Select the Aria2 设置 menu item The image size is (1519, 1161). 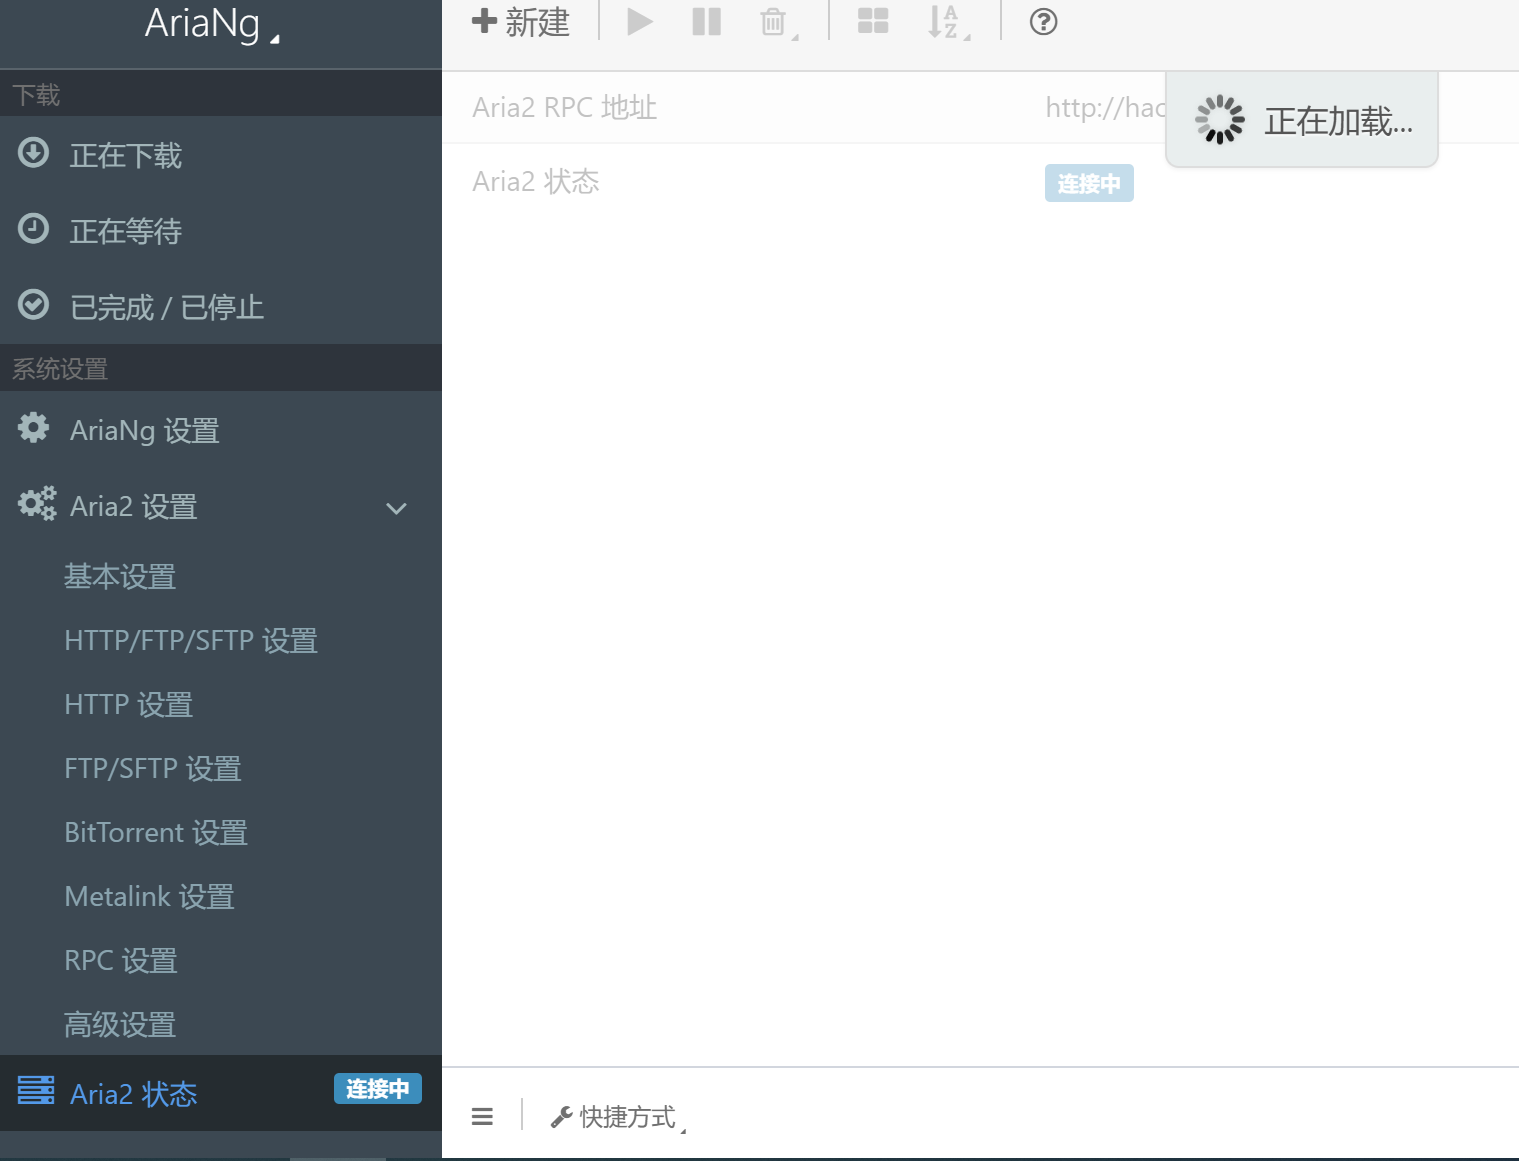click(221, 506)
